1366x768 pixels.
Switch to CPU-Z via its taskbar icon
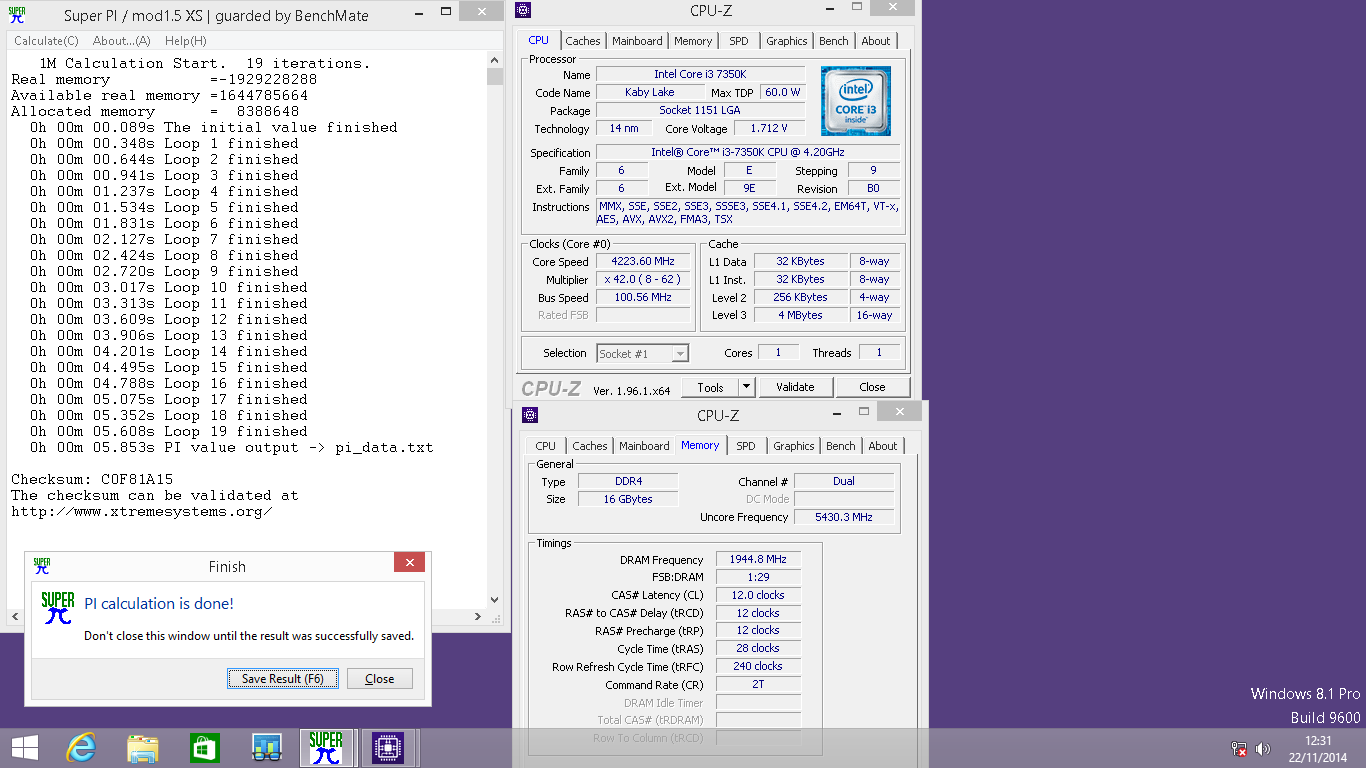coord(387,748)
